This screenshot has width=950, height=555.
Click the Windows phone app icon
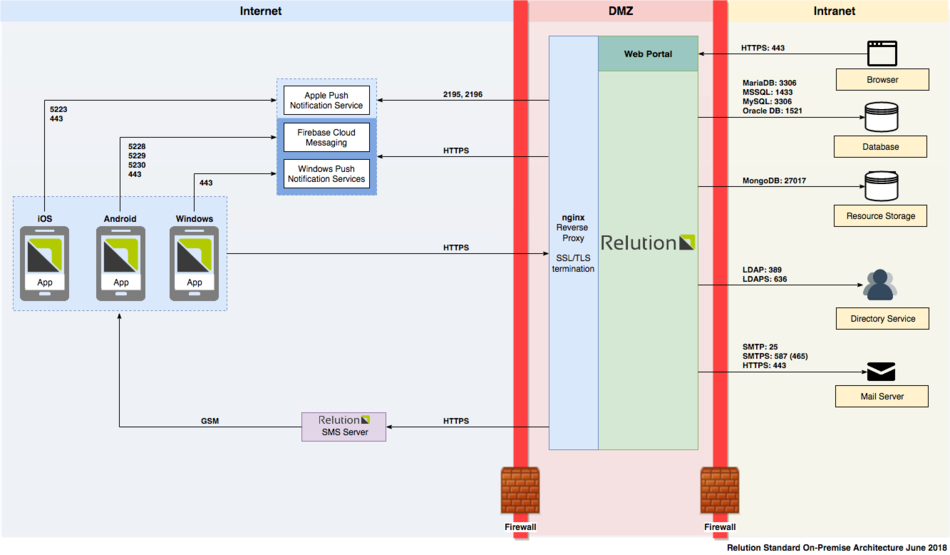coord(194,263)
